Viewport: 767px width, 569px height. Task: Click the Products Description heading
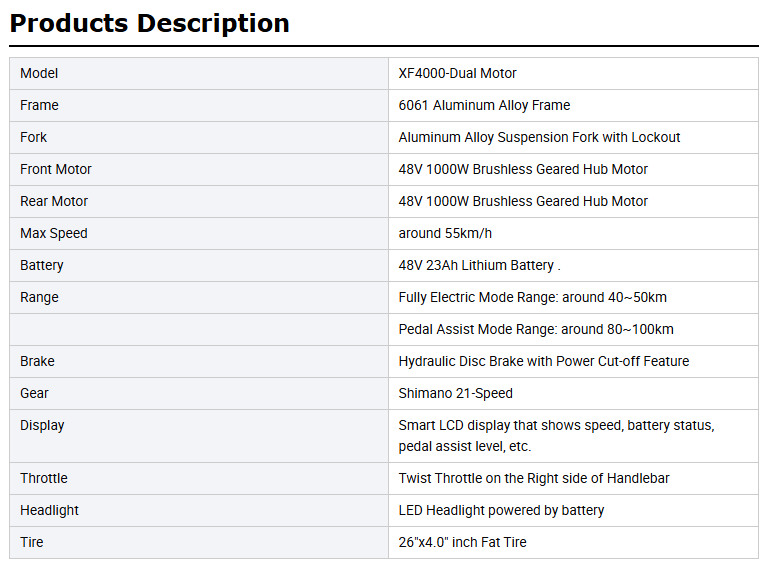(x=150, y=23)
